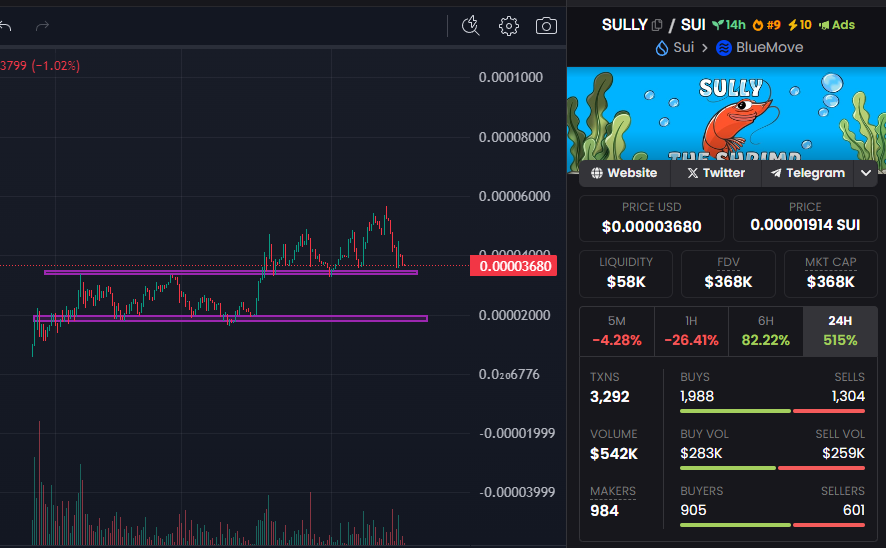Screen dimensions: 886x548
Task: Undo the last chart action
Action: coord(6,26)
